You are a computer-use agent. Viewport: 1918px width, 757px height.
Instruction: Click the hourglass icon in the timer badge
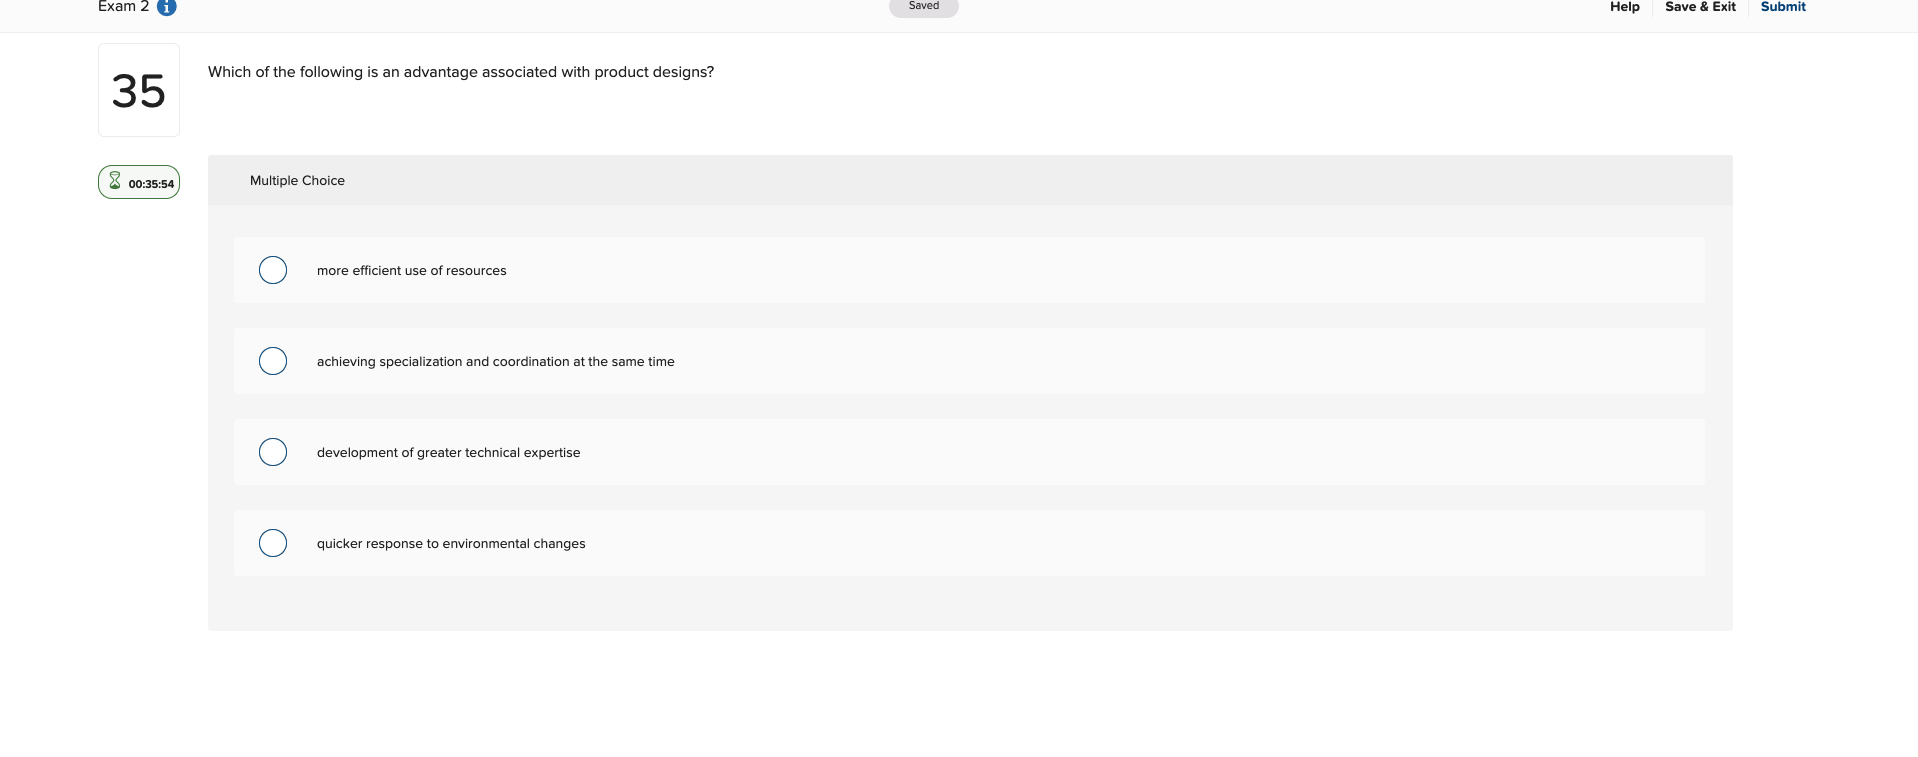pos(115,182)
